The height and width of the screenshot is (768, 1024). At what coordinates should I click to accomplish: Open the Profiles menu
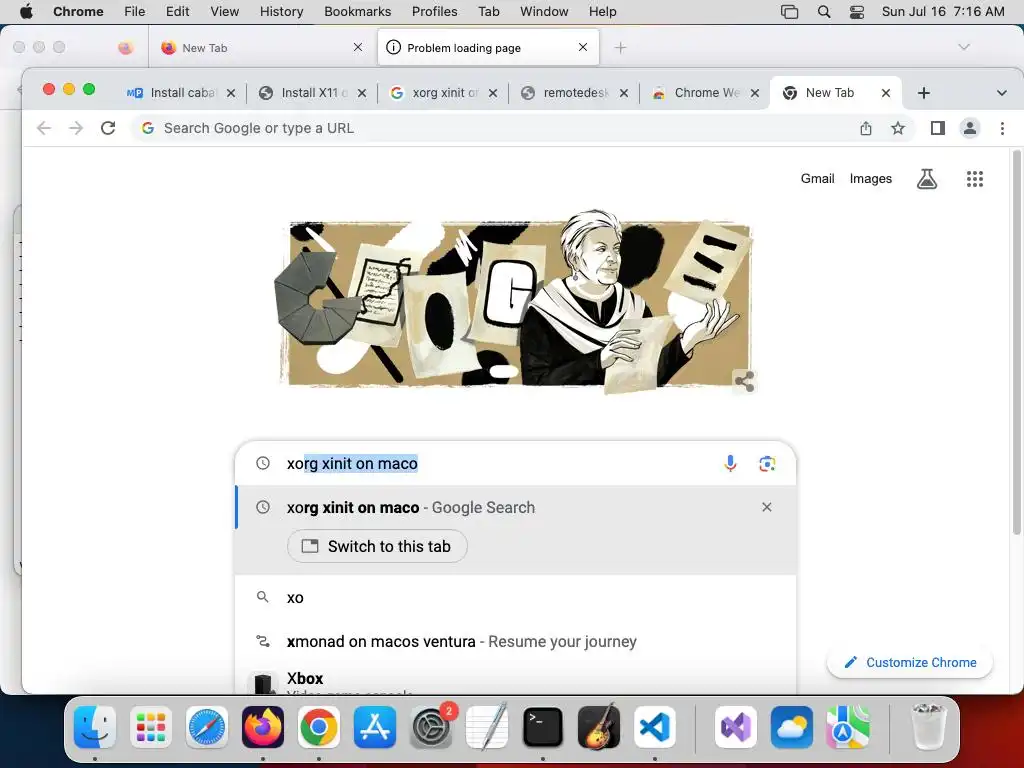[434, 12]
